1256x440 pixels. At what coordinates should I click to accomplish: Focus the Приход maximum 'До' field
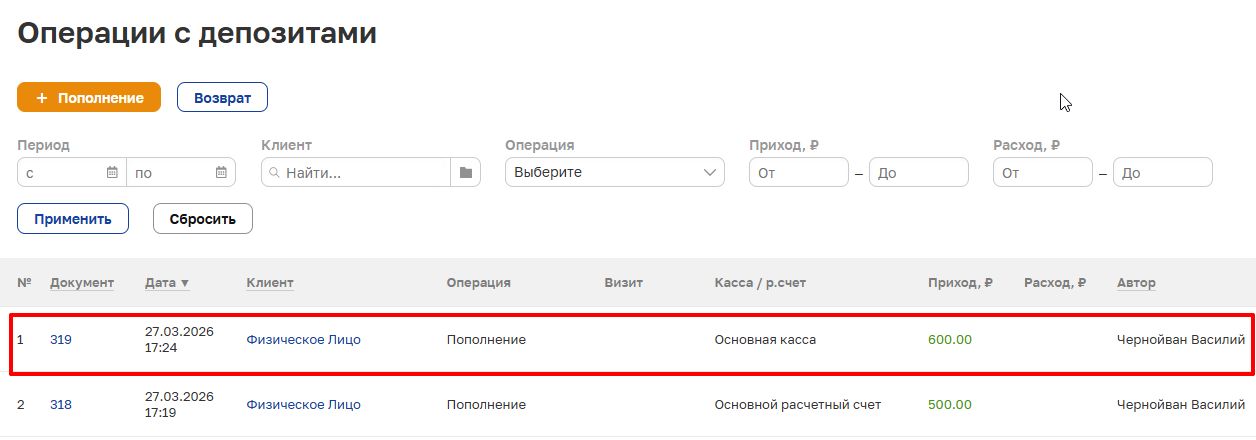coord(918,173)
